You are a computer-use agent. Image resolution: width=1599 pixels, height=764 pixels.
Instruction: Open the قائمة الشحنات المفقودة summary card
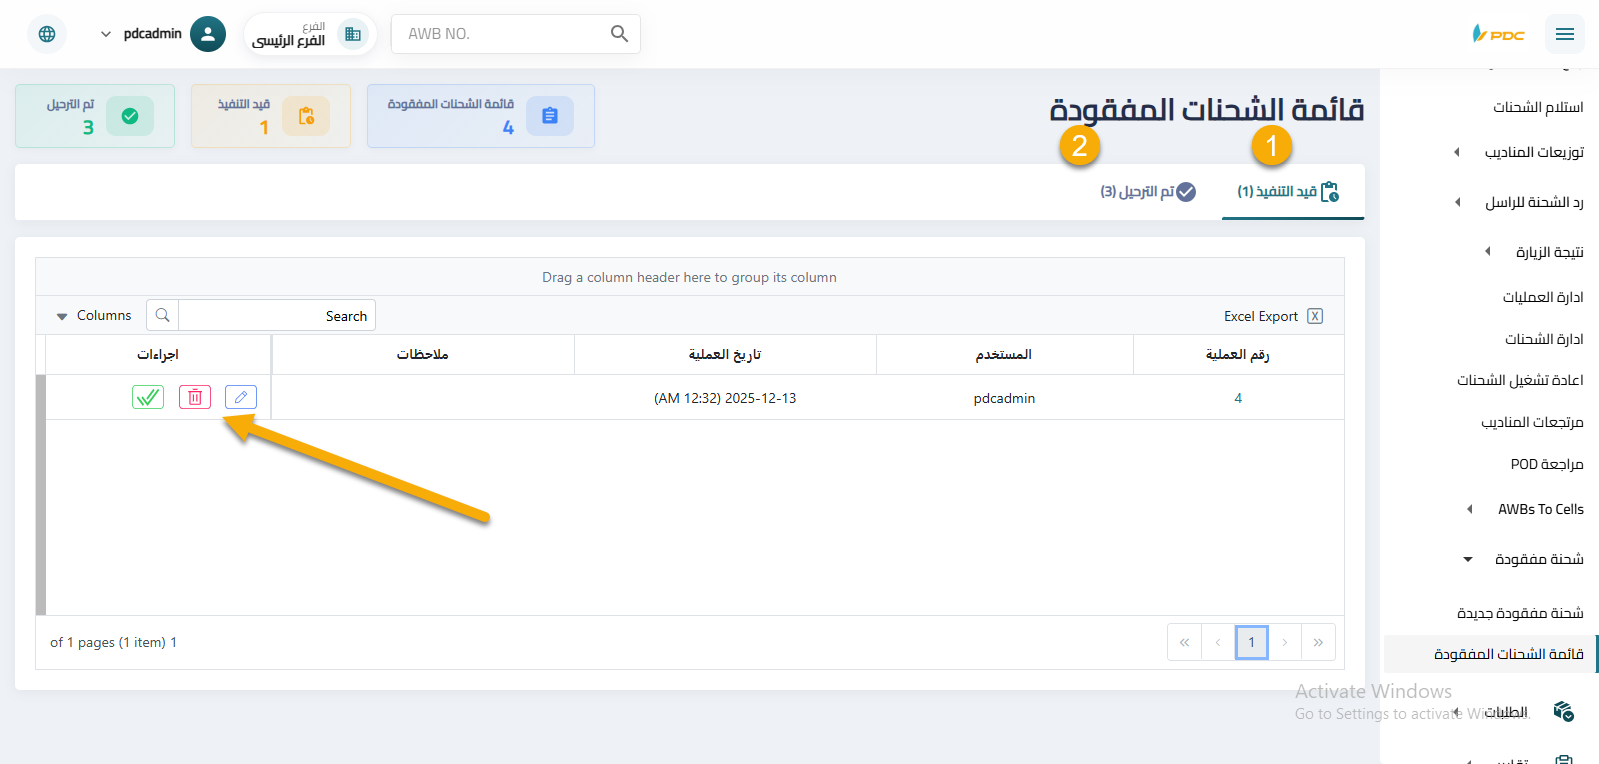pos(481,116)
